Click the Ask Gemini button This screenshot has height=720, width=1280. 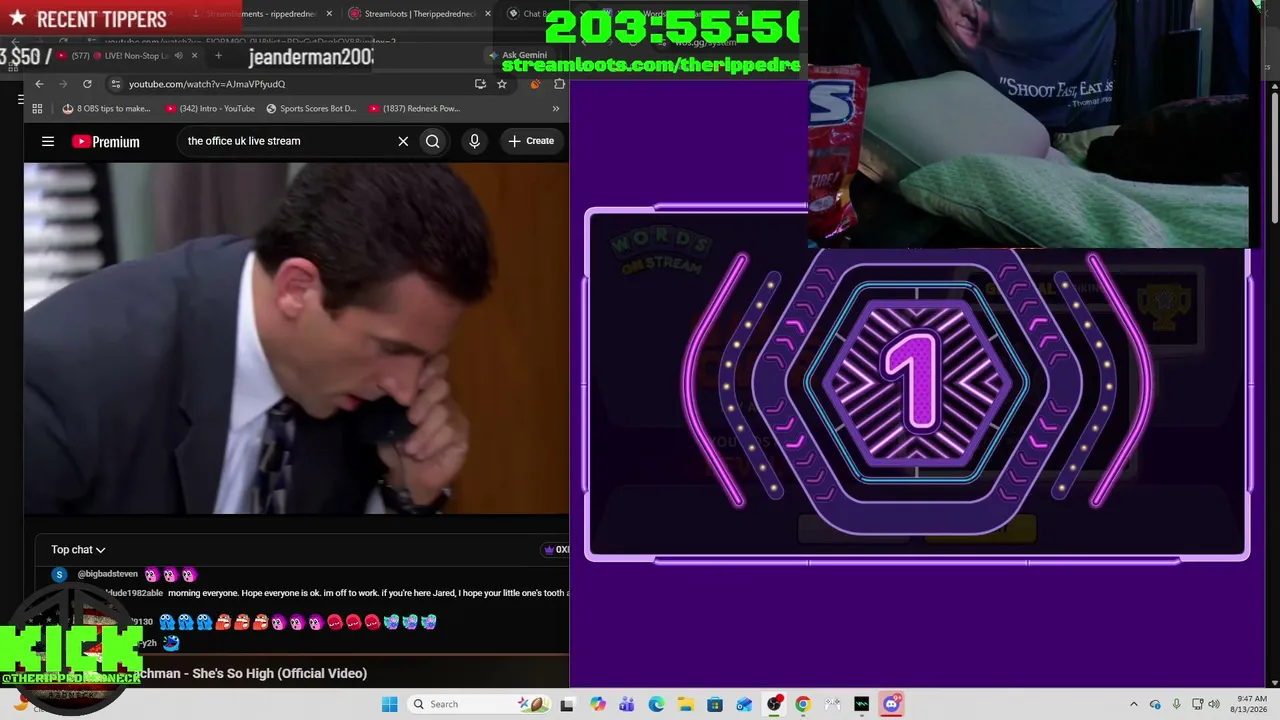click(x=518, y=55)
